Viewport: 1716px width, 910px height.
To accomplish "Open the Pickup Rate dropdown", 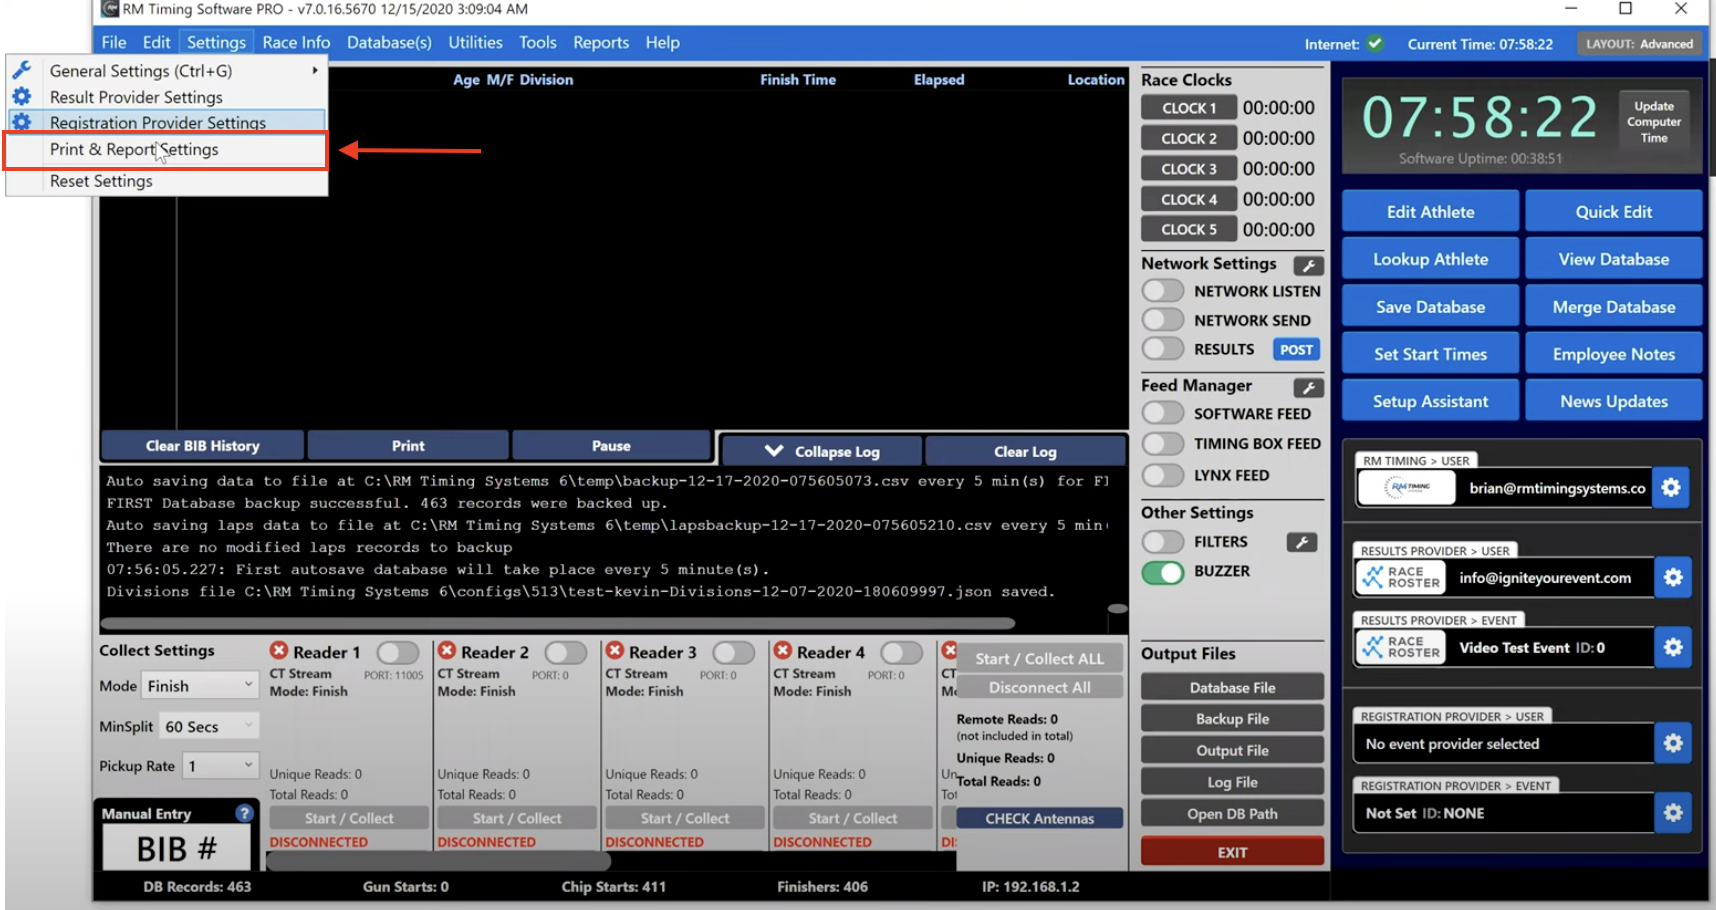I will click(x=220, y=766).
